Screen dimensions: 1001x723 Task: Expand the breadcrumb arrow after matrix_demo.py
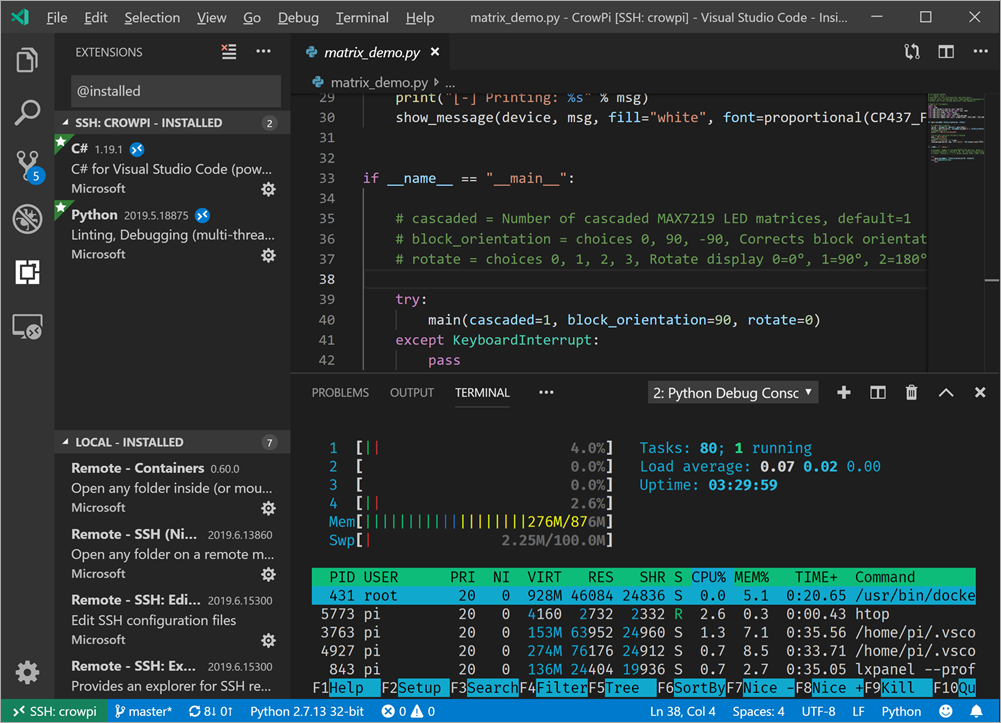[437, 82]
